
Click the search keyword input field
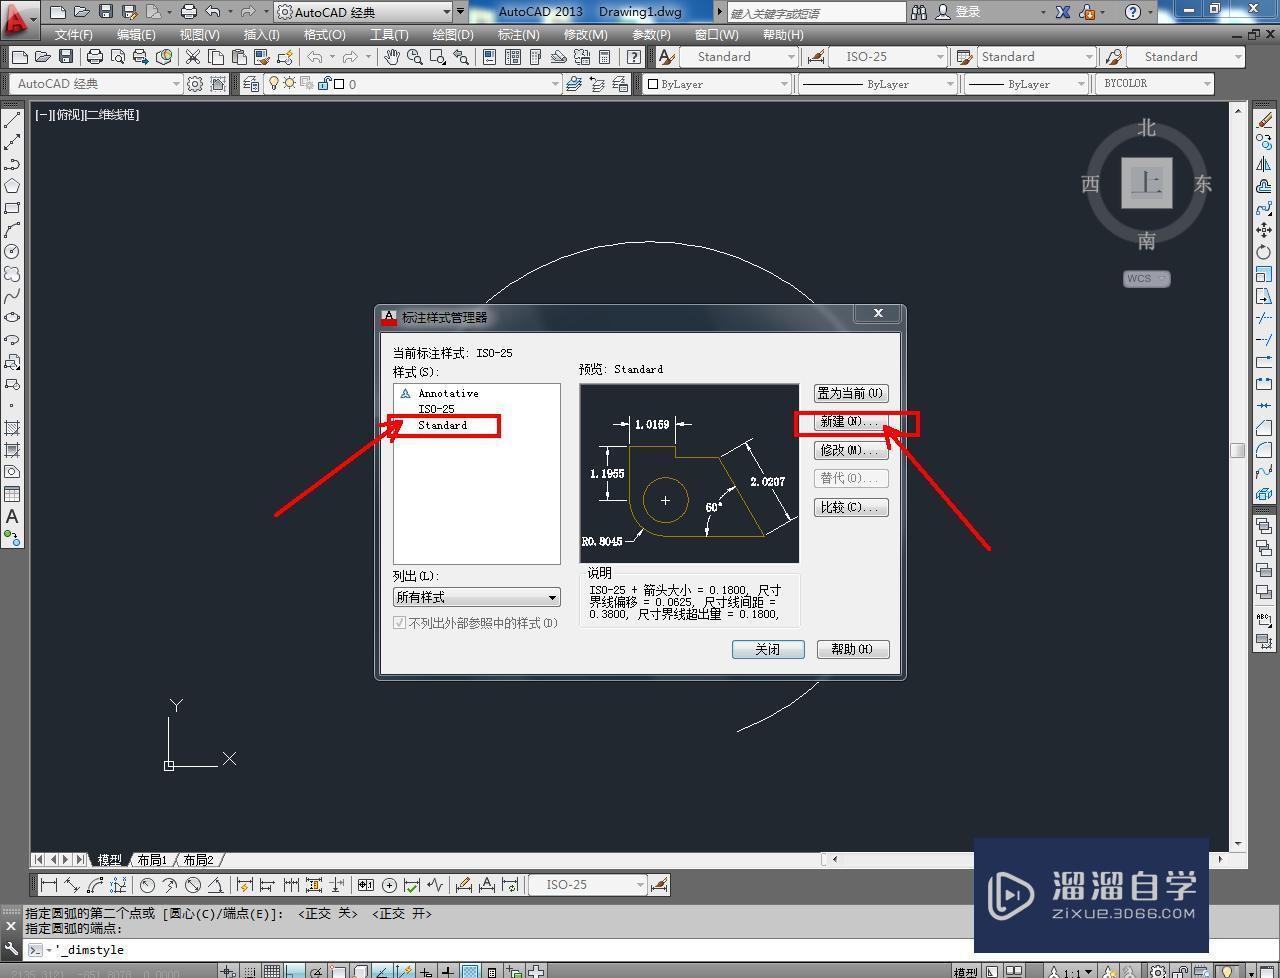pyautogui.click(x=815, y=12)
